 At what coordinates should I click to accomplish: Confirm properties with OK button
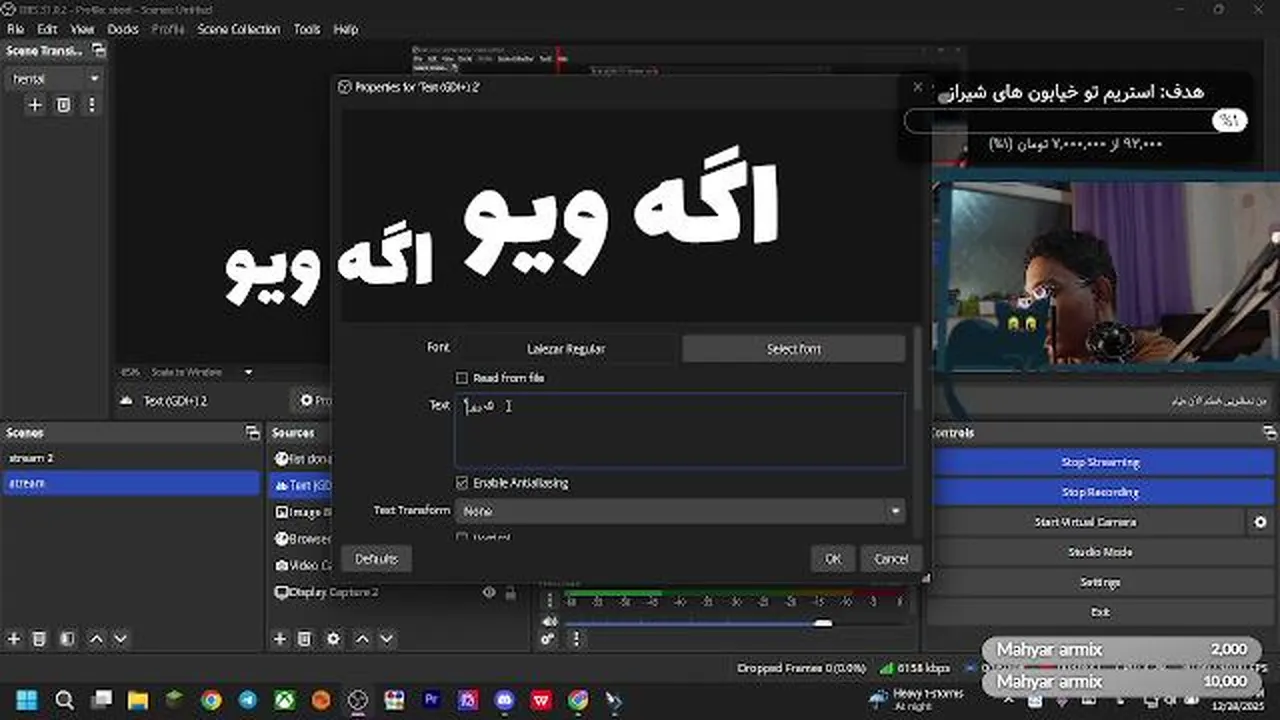point(833,559)
